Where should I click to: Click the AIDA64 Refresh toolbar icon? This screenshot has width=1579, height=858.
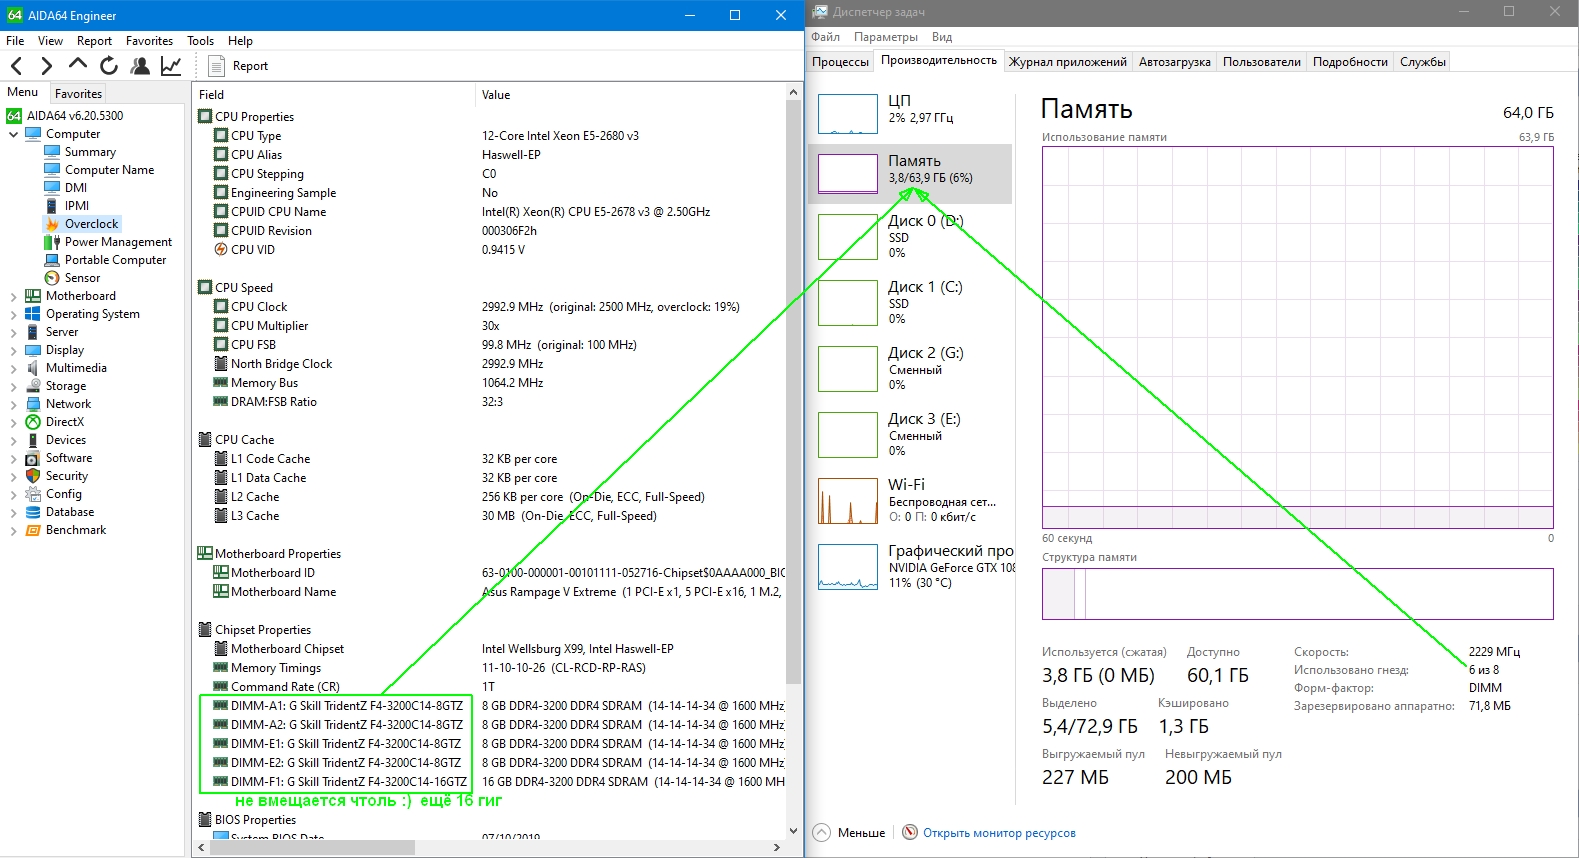pyautogui.click(x=109, y=66)
